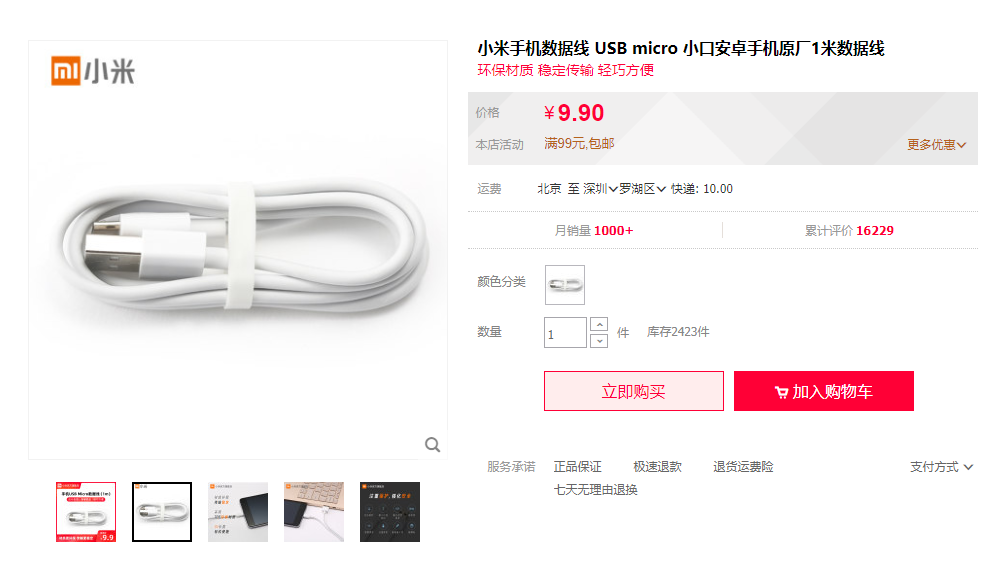Click the 退货运费险 service link

point(743,467)
